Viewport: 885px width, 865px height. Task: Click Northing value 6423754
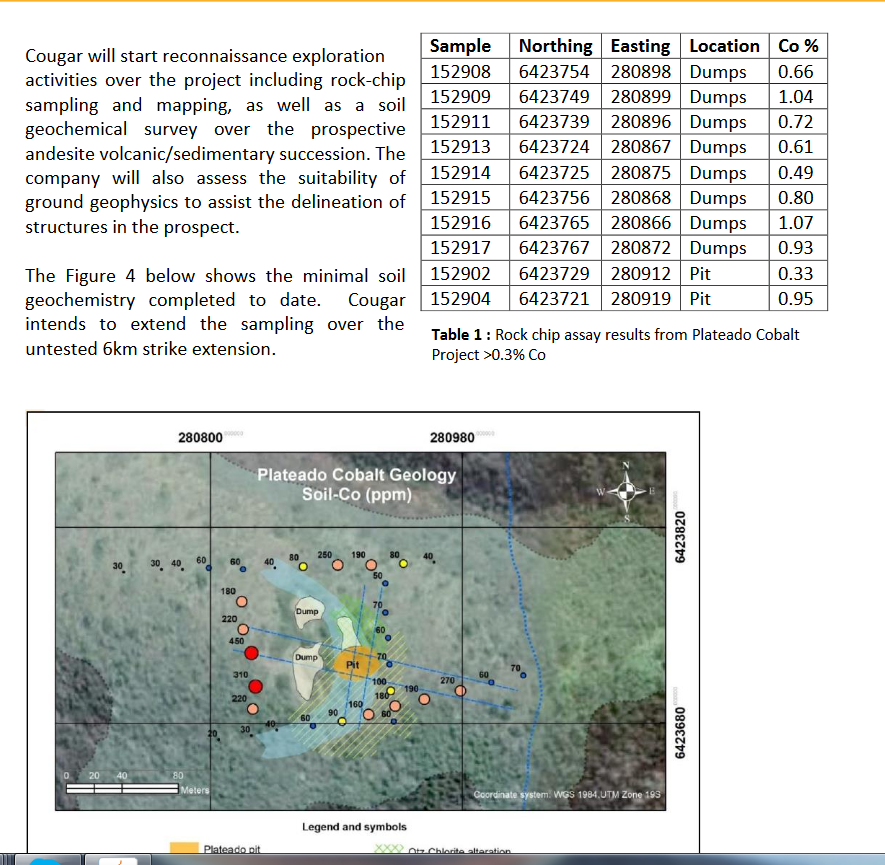click(x=554, y=72)
